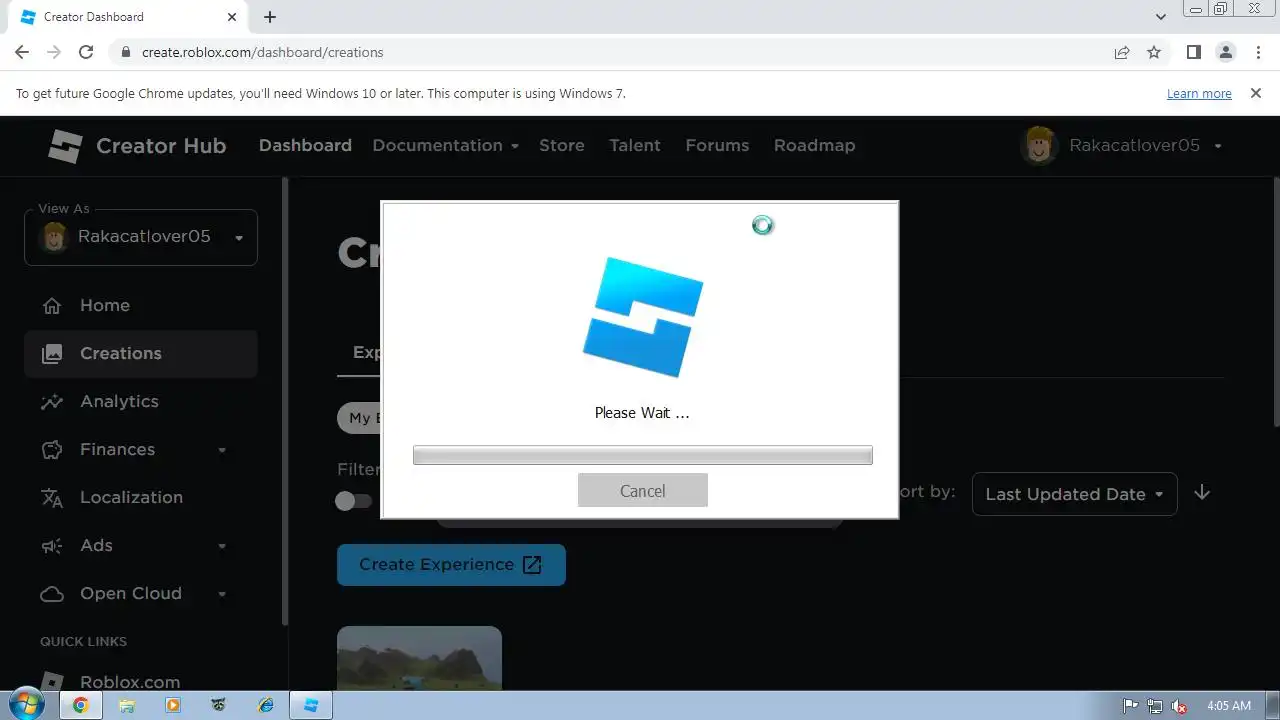Image resolution: width=1280 pixels, height=720 pixels.
Task: Click the Create Experience button
Action: (451, 564)
